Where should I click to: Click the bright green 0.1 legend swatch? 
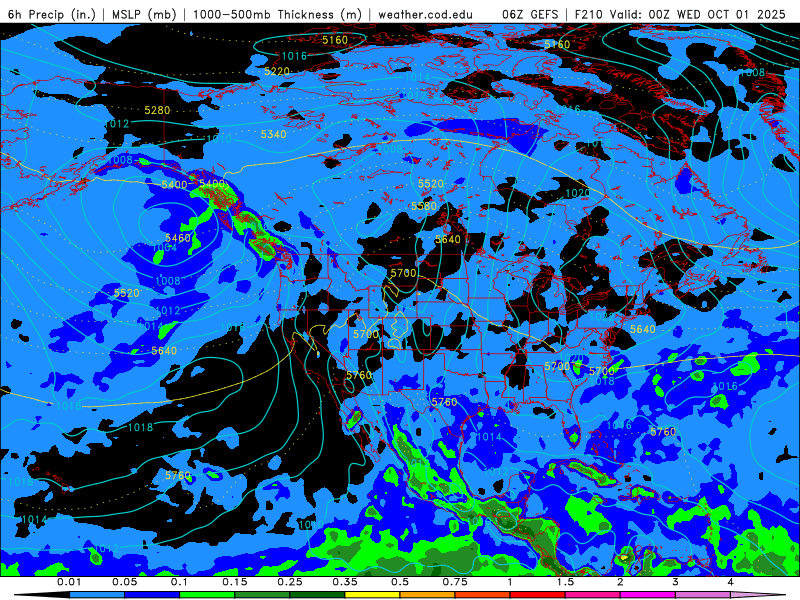click(207, 595)
